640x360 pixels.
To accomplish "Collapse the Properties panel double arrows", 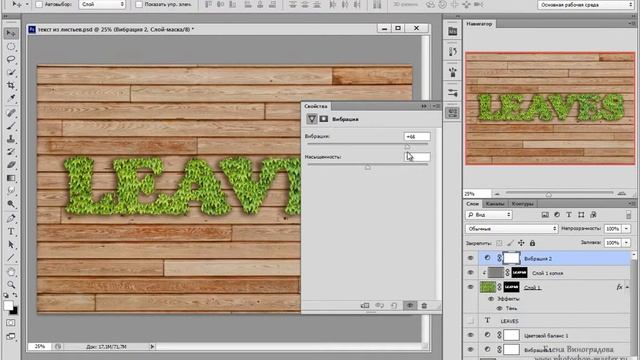I will click(424, 106).
